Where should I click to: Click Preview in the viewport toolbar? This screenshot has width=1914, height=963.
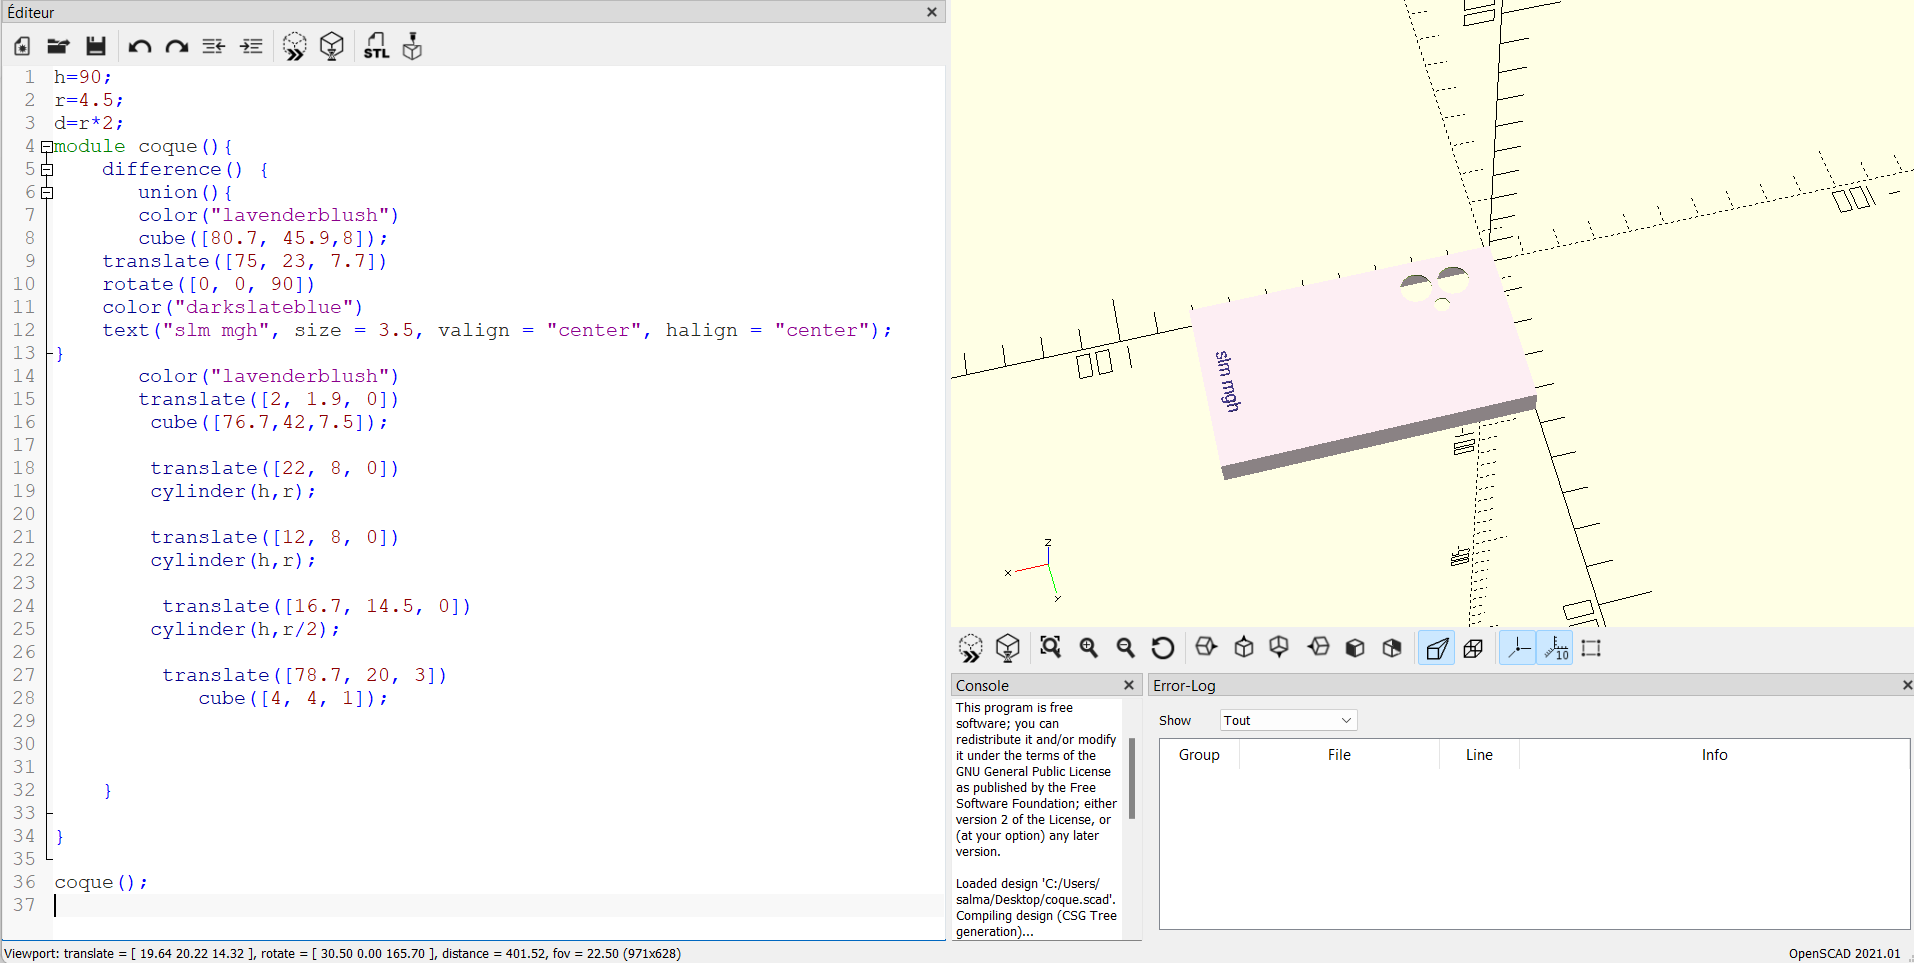[x=970, y=648]
